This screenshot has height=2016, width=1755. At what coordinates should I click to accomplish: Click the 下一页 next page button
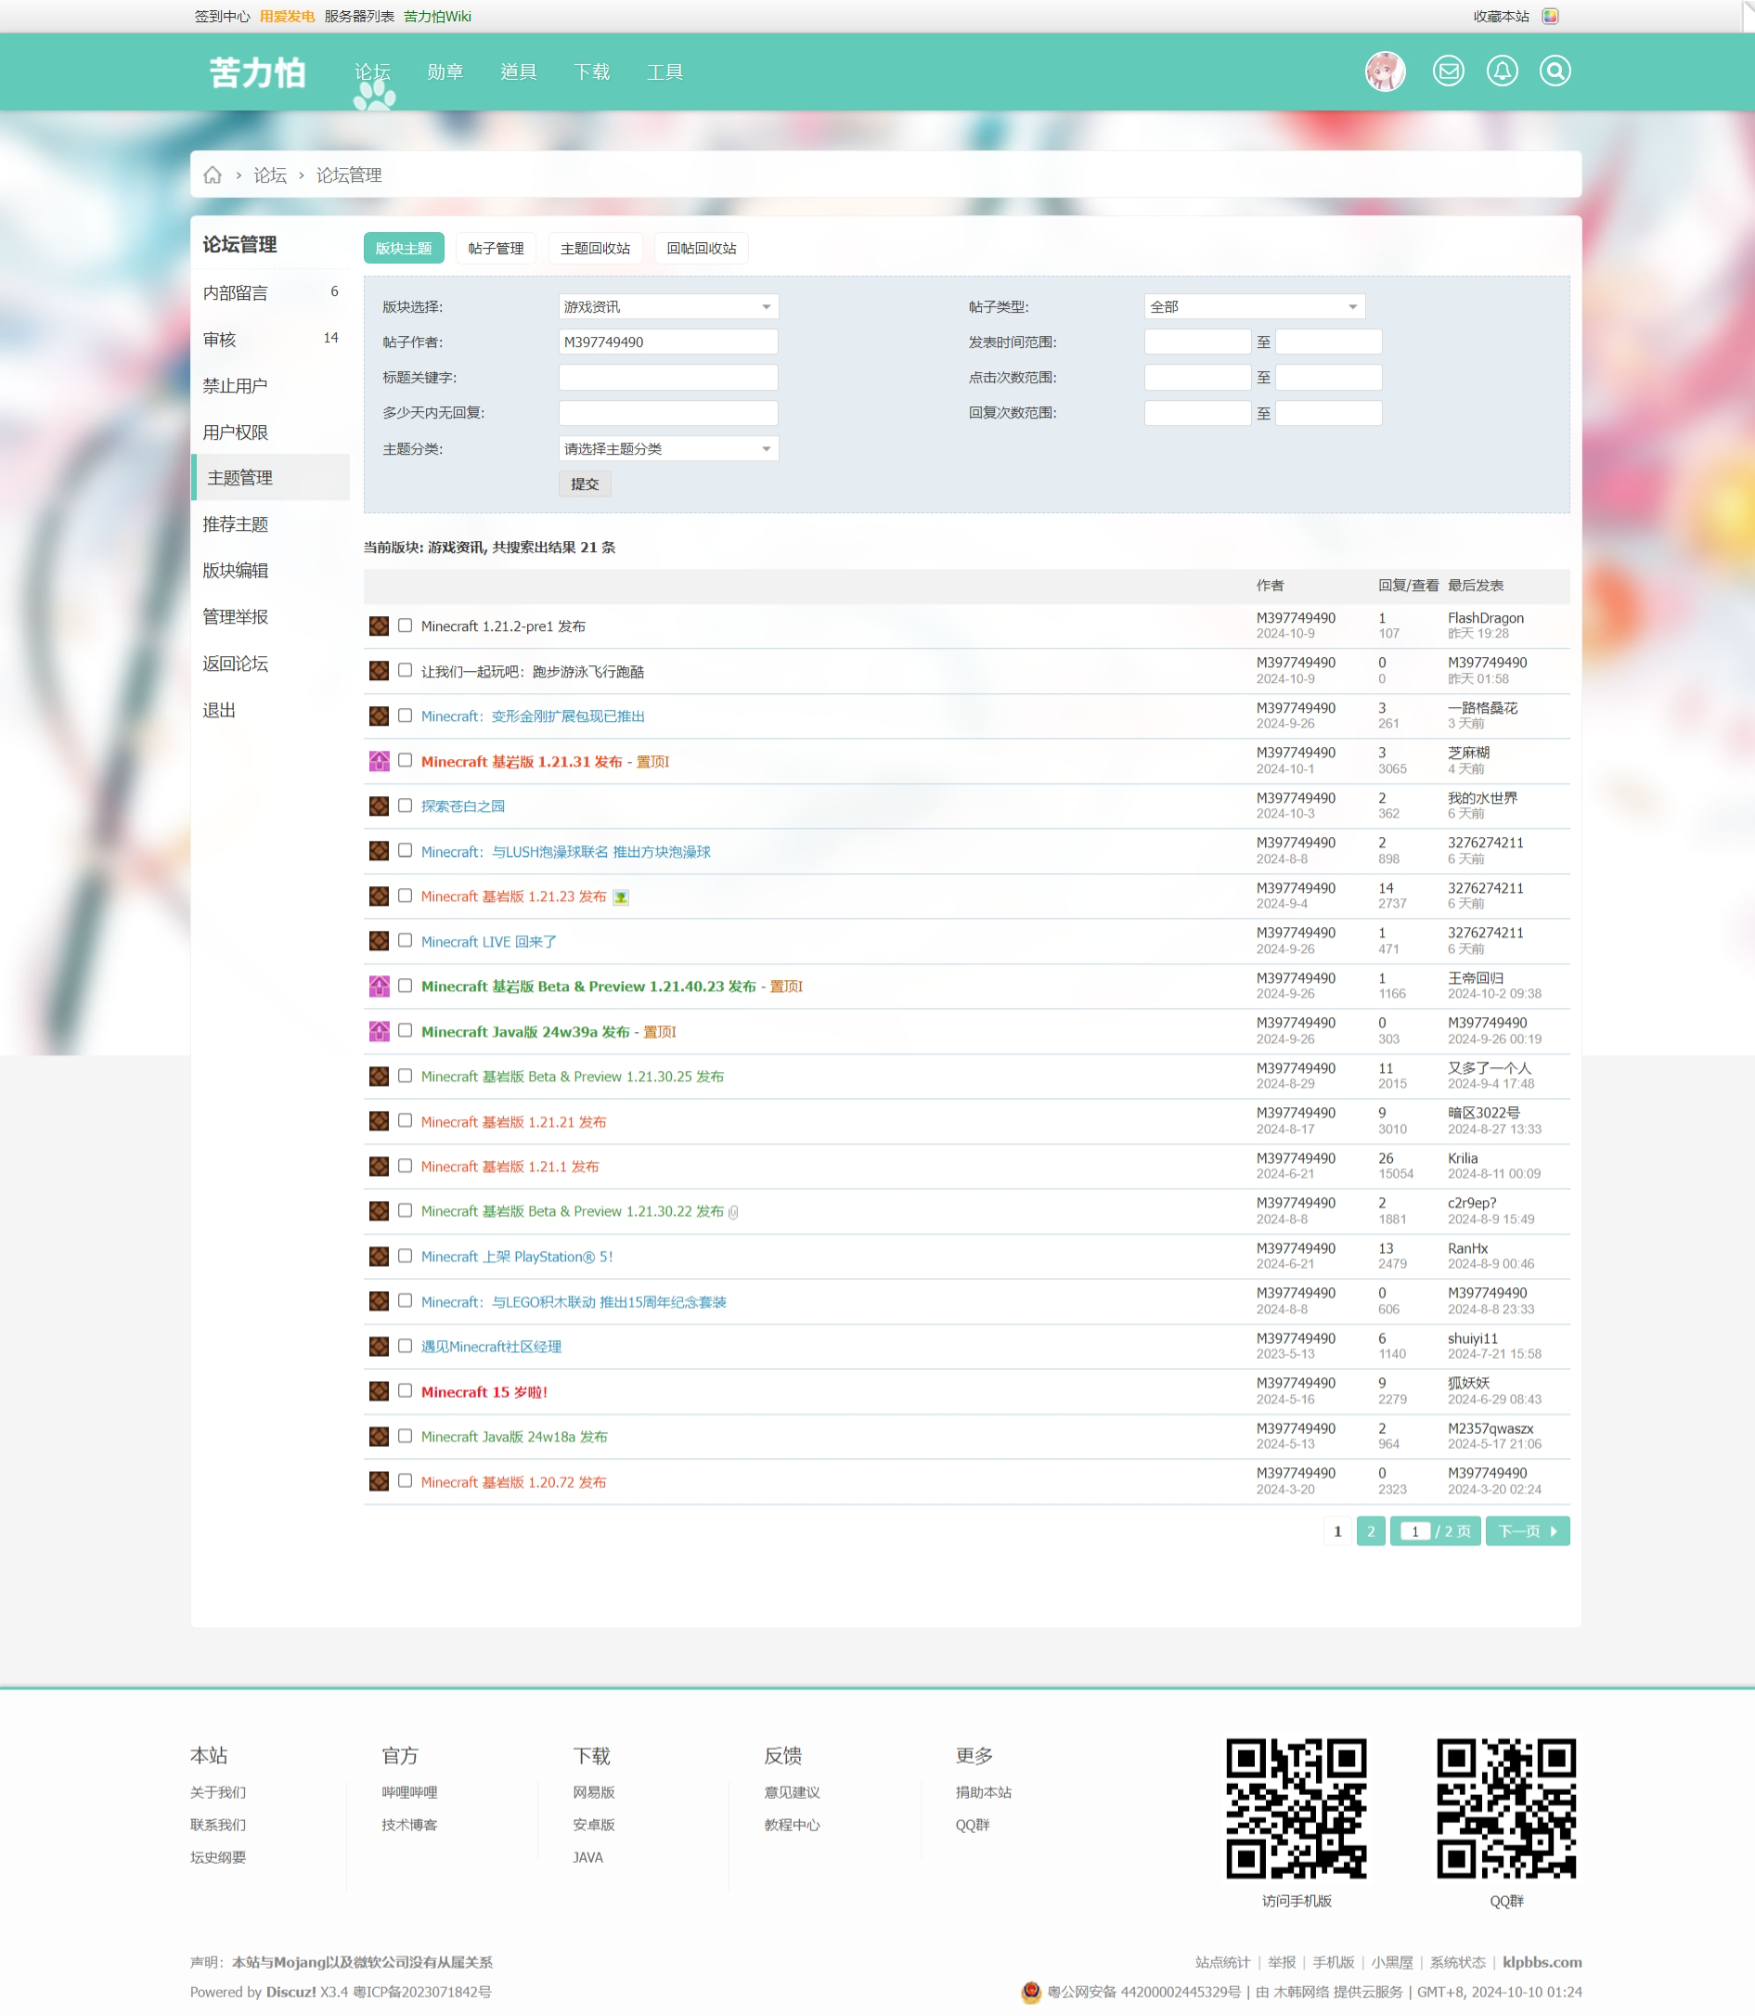1527,1531
